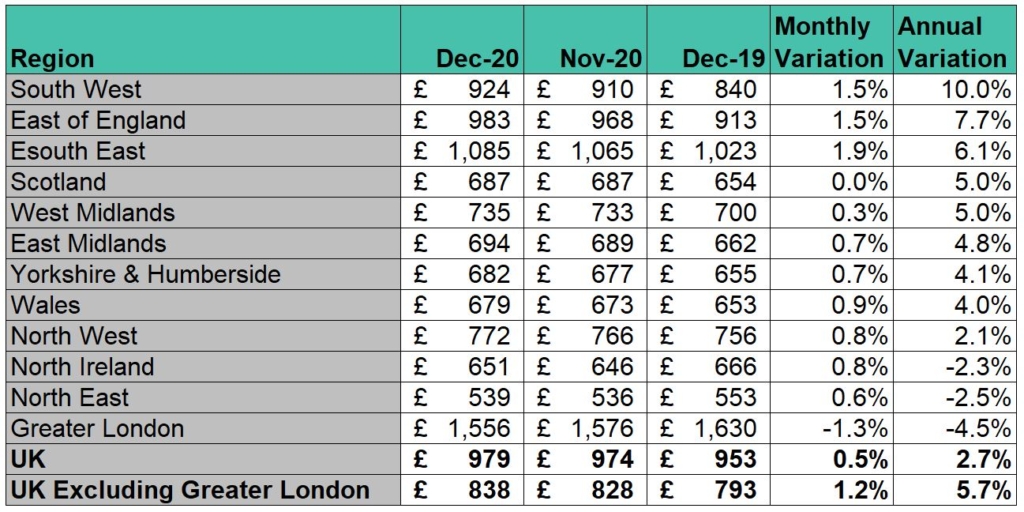Click the Dec-20 column header
The image size is (1024, 512).
(462, 40)
